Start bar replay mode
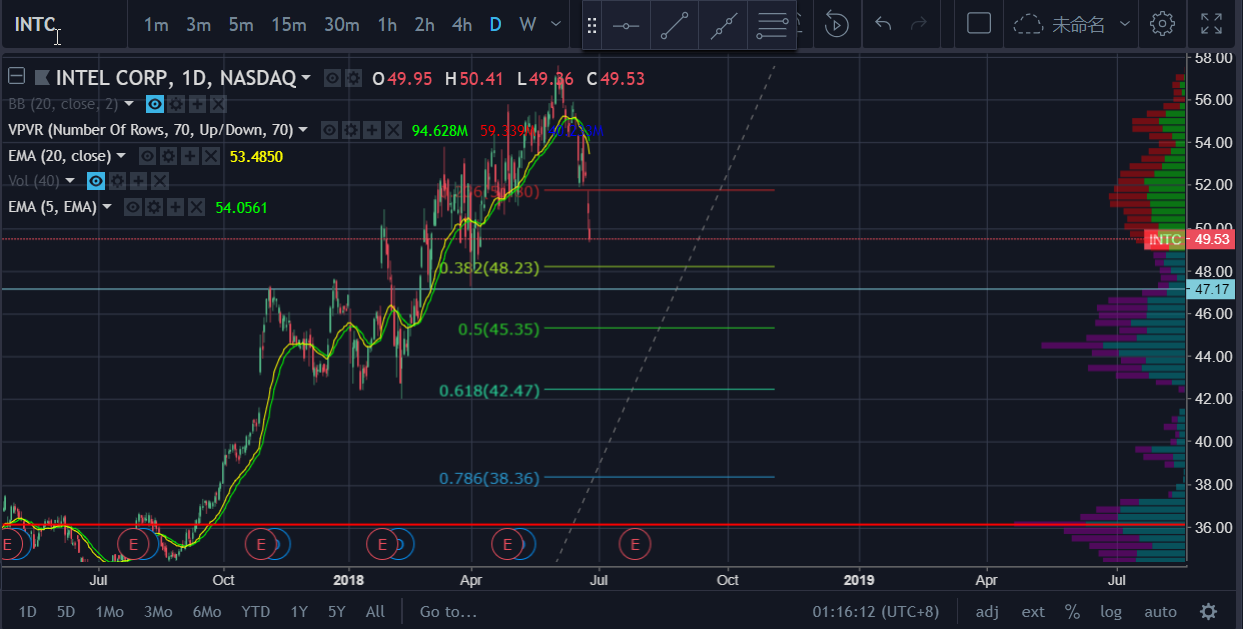 [837, 24]
